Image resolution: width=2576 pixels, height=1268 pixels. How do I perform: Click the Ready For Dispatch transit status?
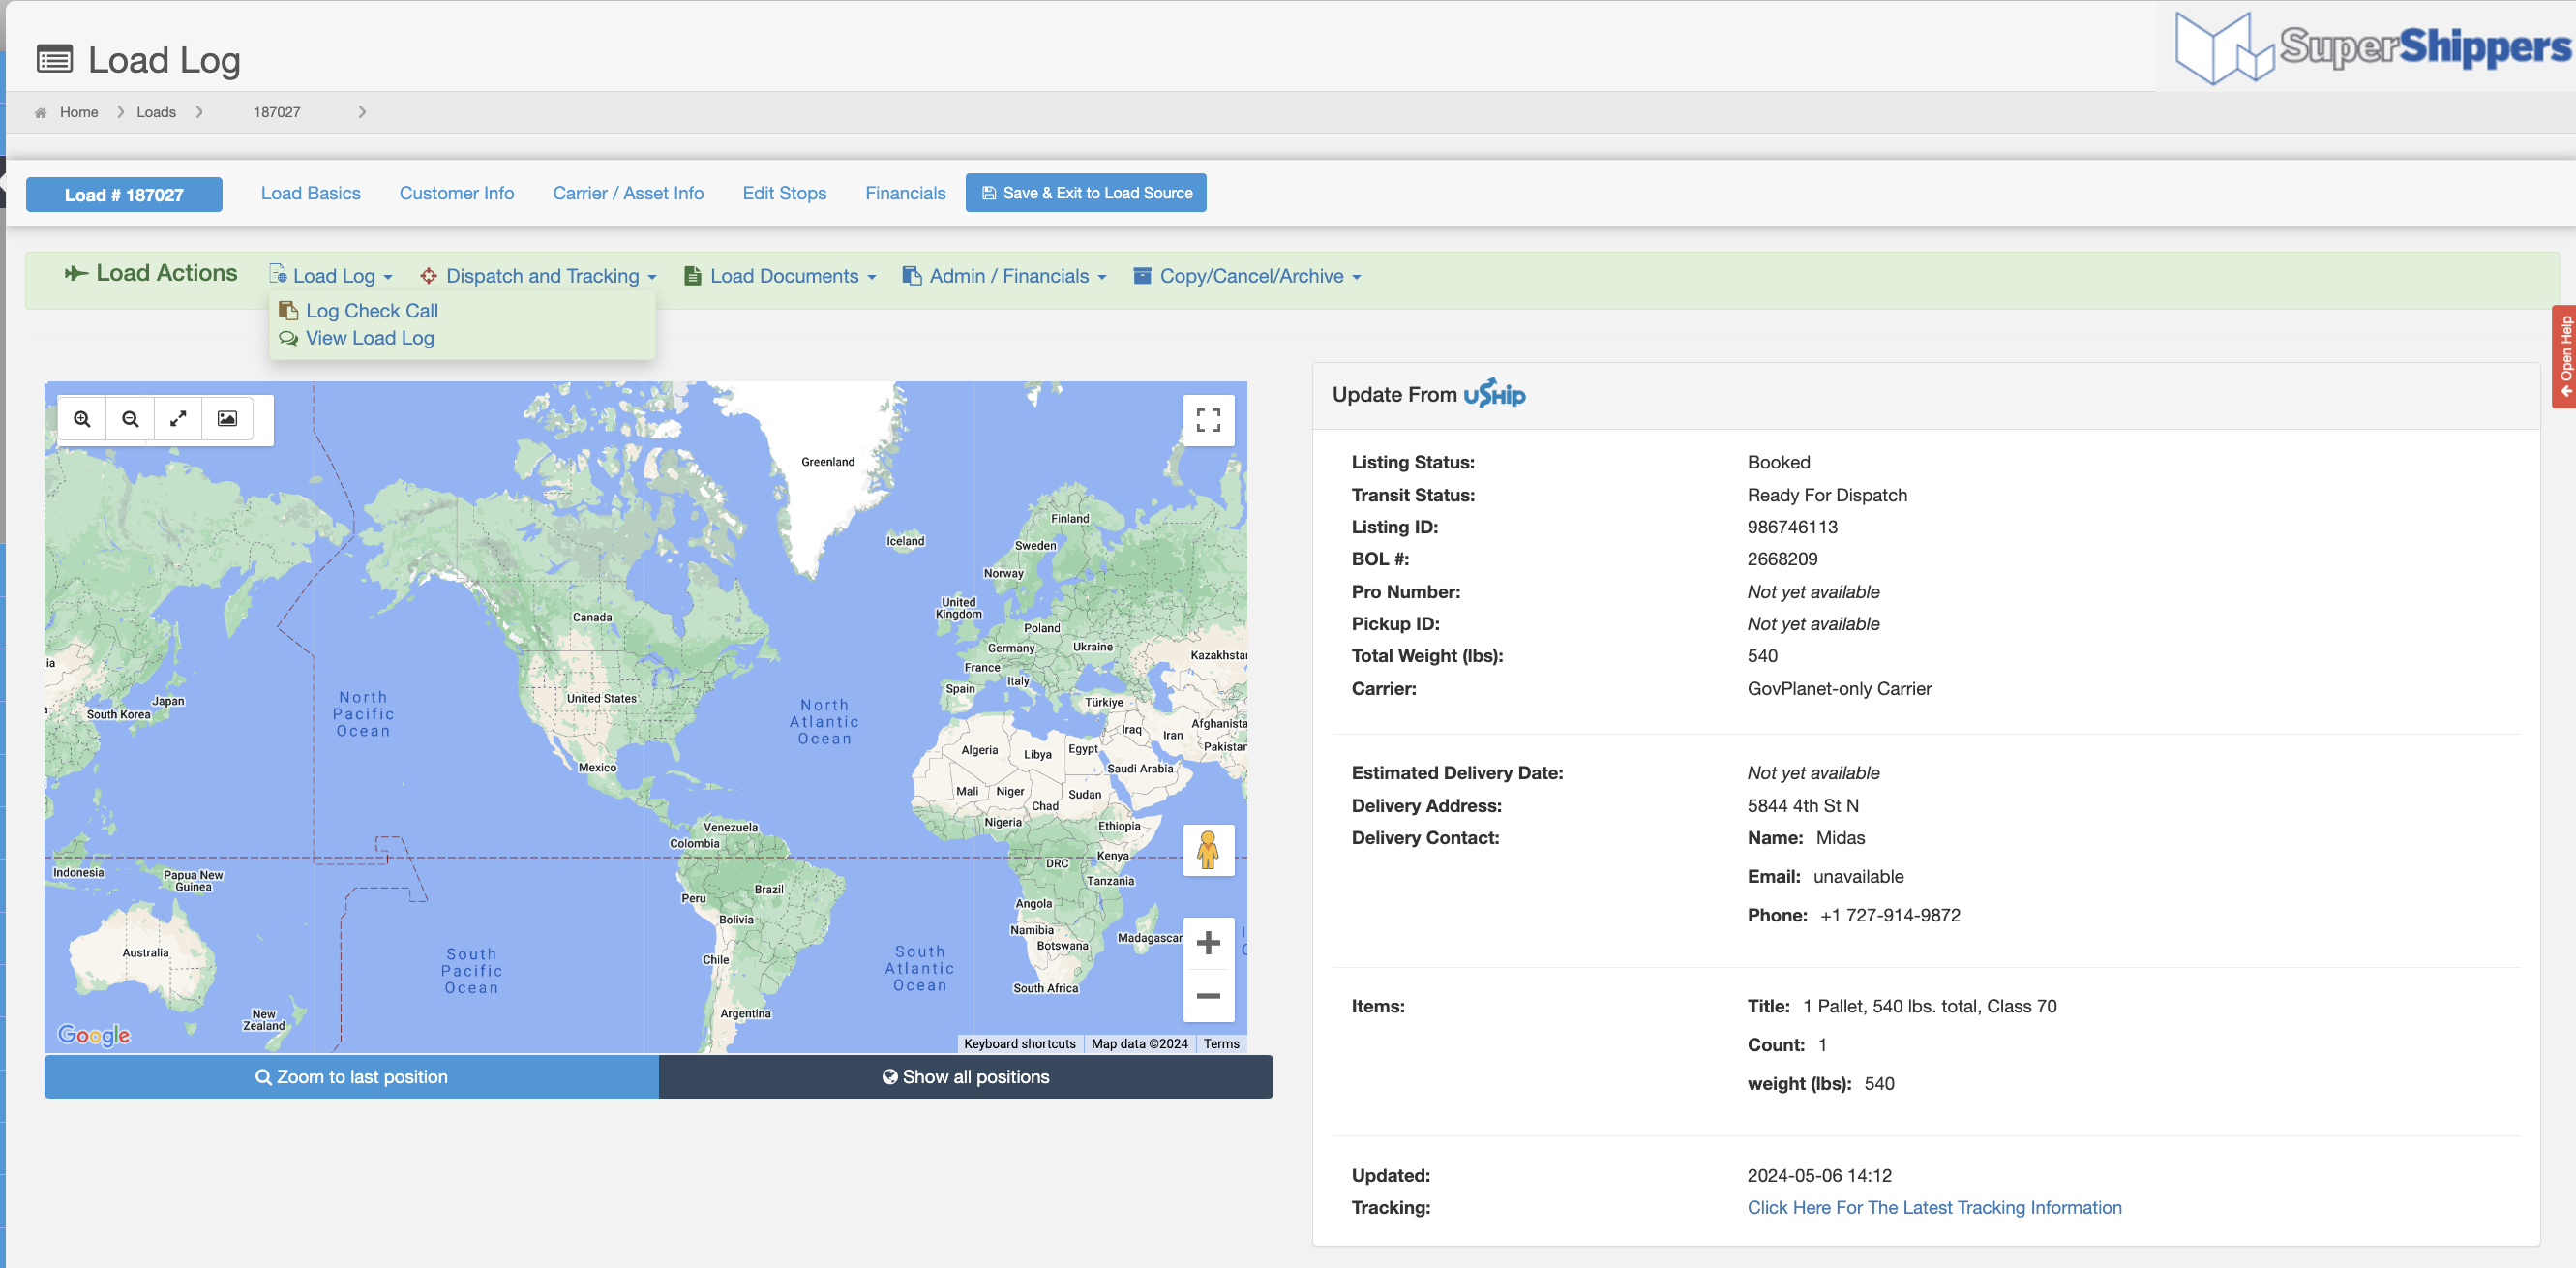coord(1827,495)
